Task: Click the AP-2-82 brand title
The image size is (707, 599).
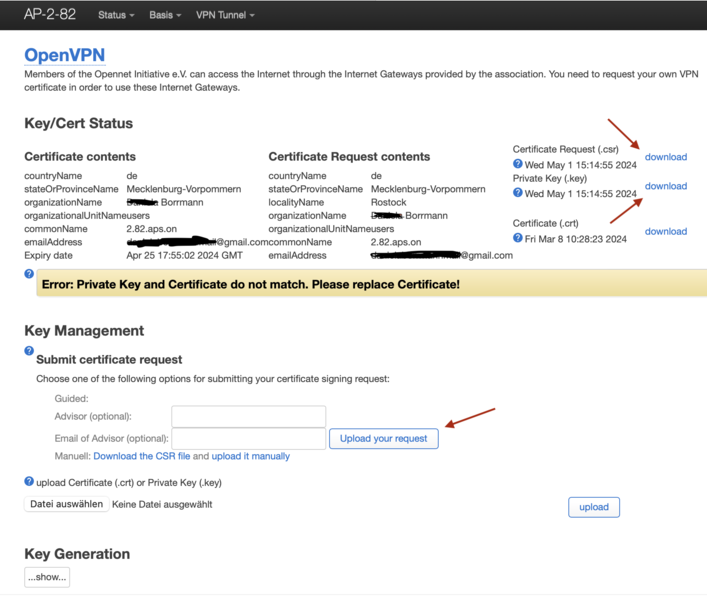Action: (50, 14)
